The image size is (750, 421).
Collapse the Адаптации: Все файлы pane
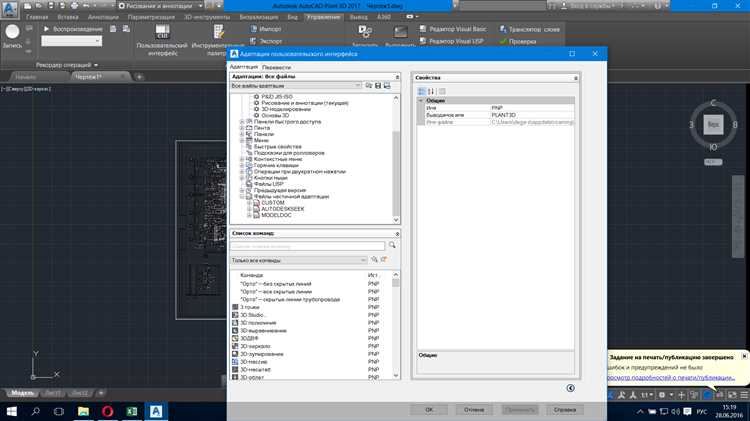tap(397, 77)
